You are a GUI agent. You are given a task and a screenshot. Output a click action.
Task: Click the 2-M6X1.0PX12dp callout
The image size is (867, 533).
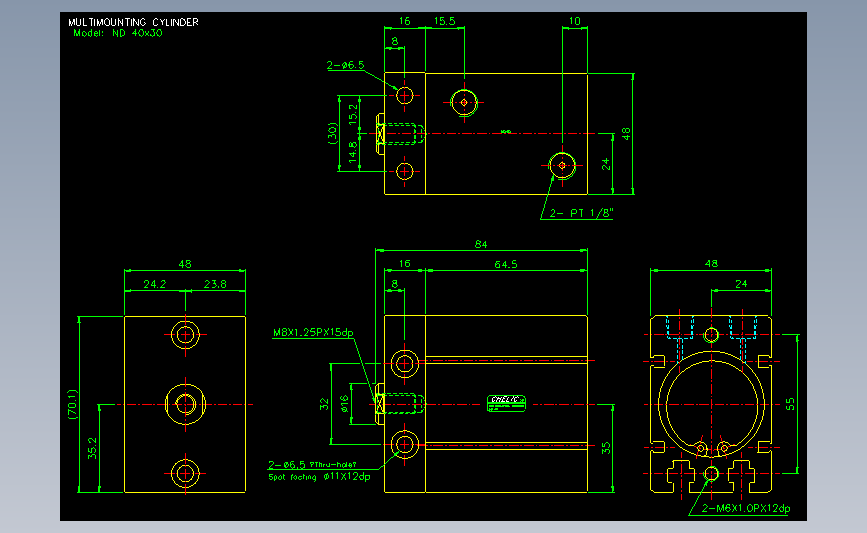(746, 508)
